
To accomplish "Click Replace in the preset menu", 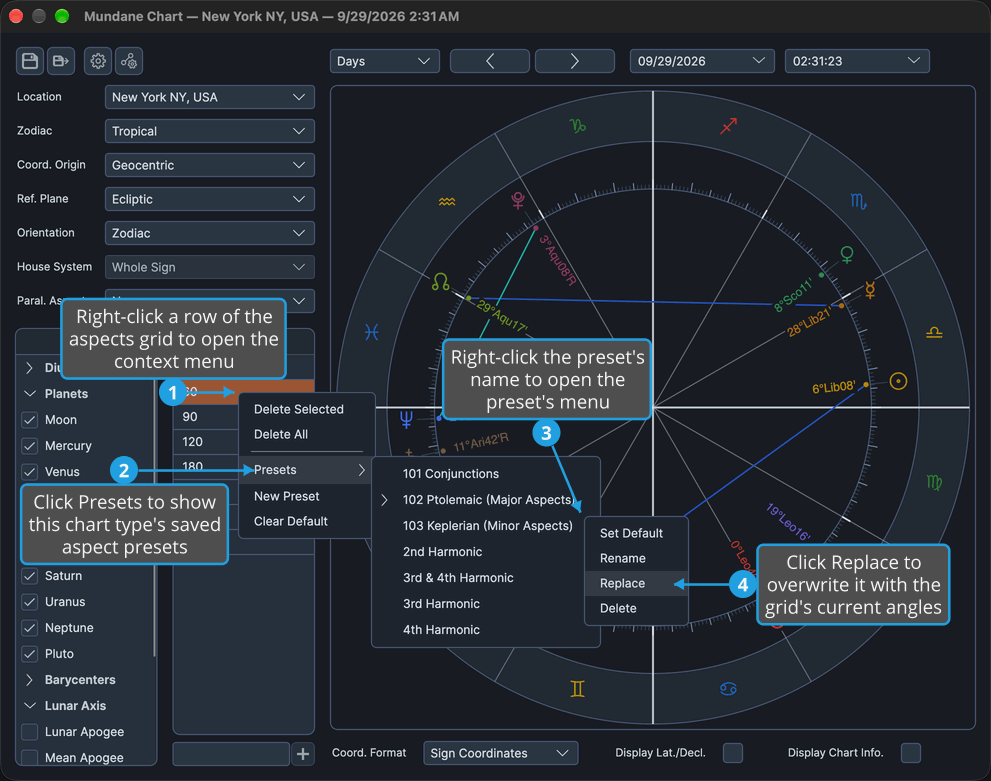I will click(x=636, y=584).
